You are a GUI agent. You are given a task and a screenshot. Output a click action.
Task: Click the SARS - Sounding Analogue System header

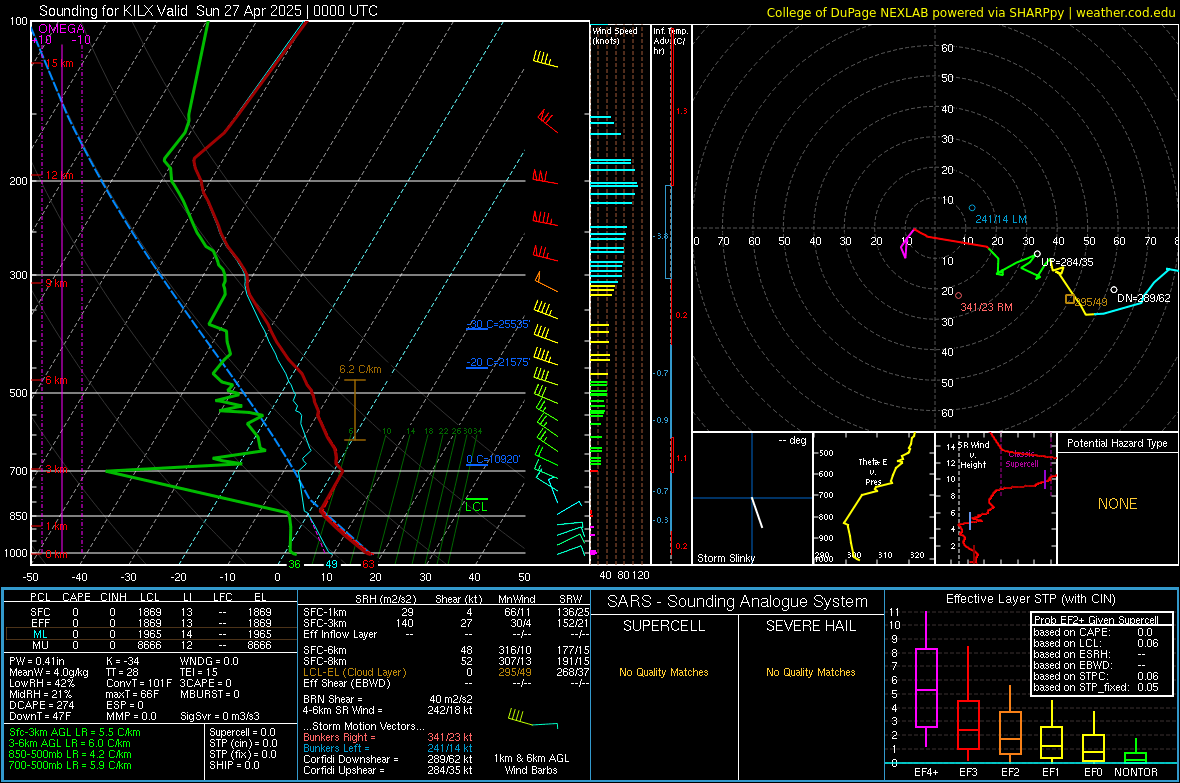tap(738, 602)
